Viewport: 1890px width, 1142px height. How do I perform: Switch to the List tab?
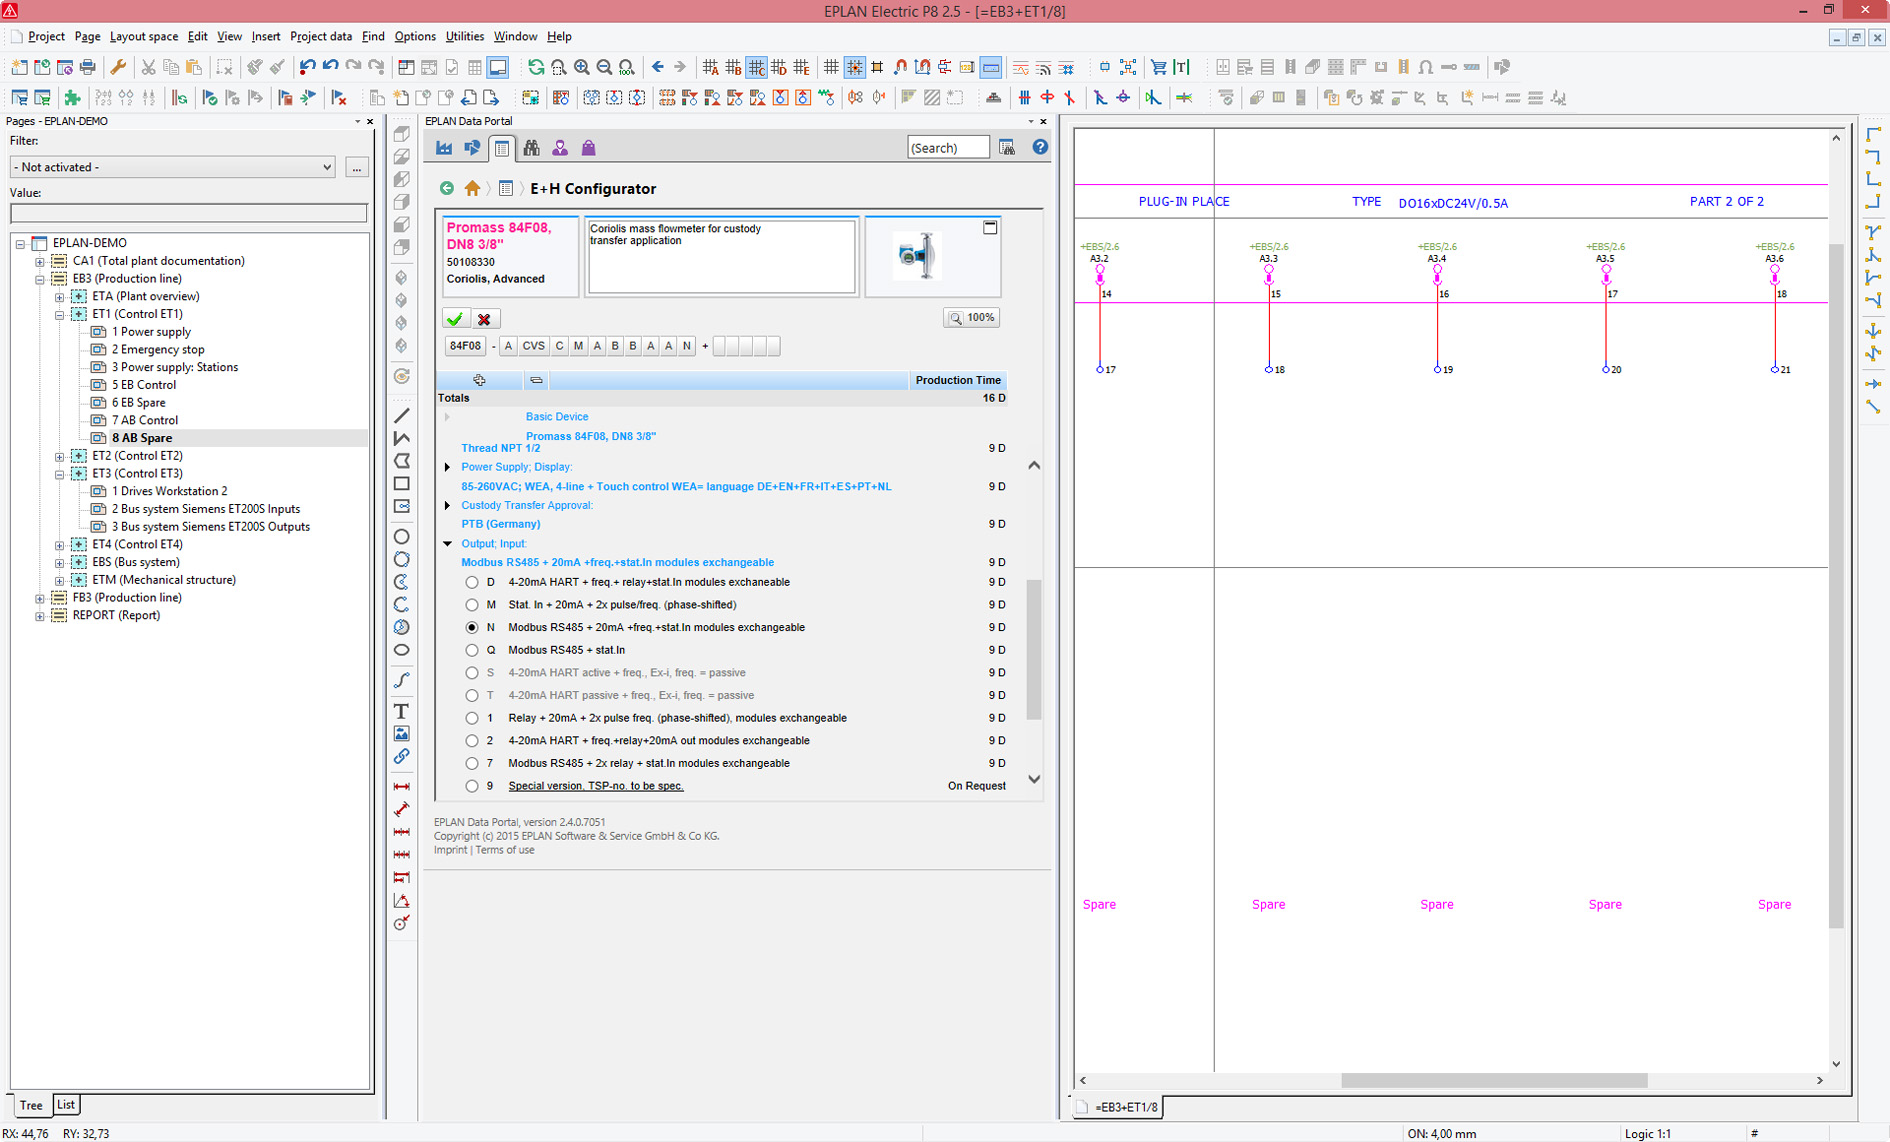(x=66, y=1105)
